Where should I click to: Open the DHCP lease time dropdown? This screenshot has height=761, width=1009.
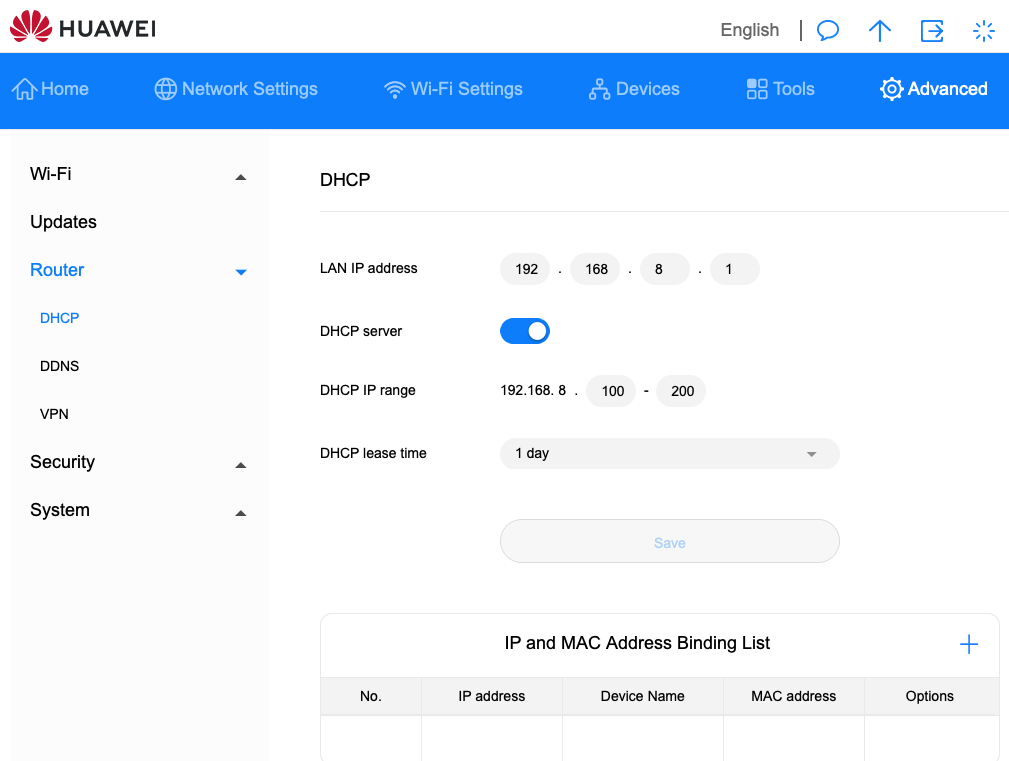pos(669,454)
